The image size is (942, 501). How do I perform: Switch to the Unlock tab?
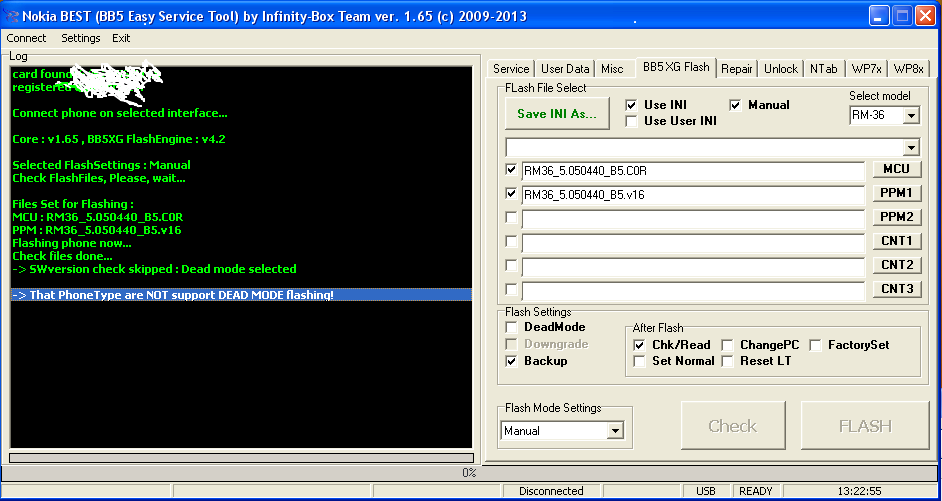[x=780, y=69]
